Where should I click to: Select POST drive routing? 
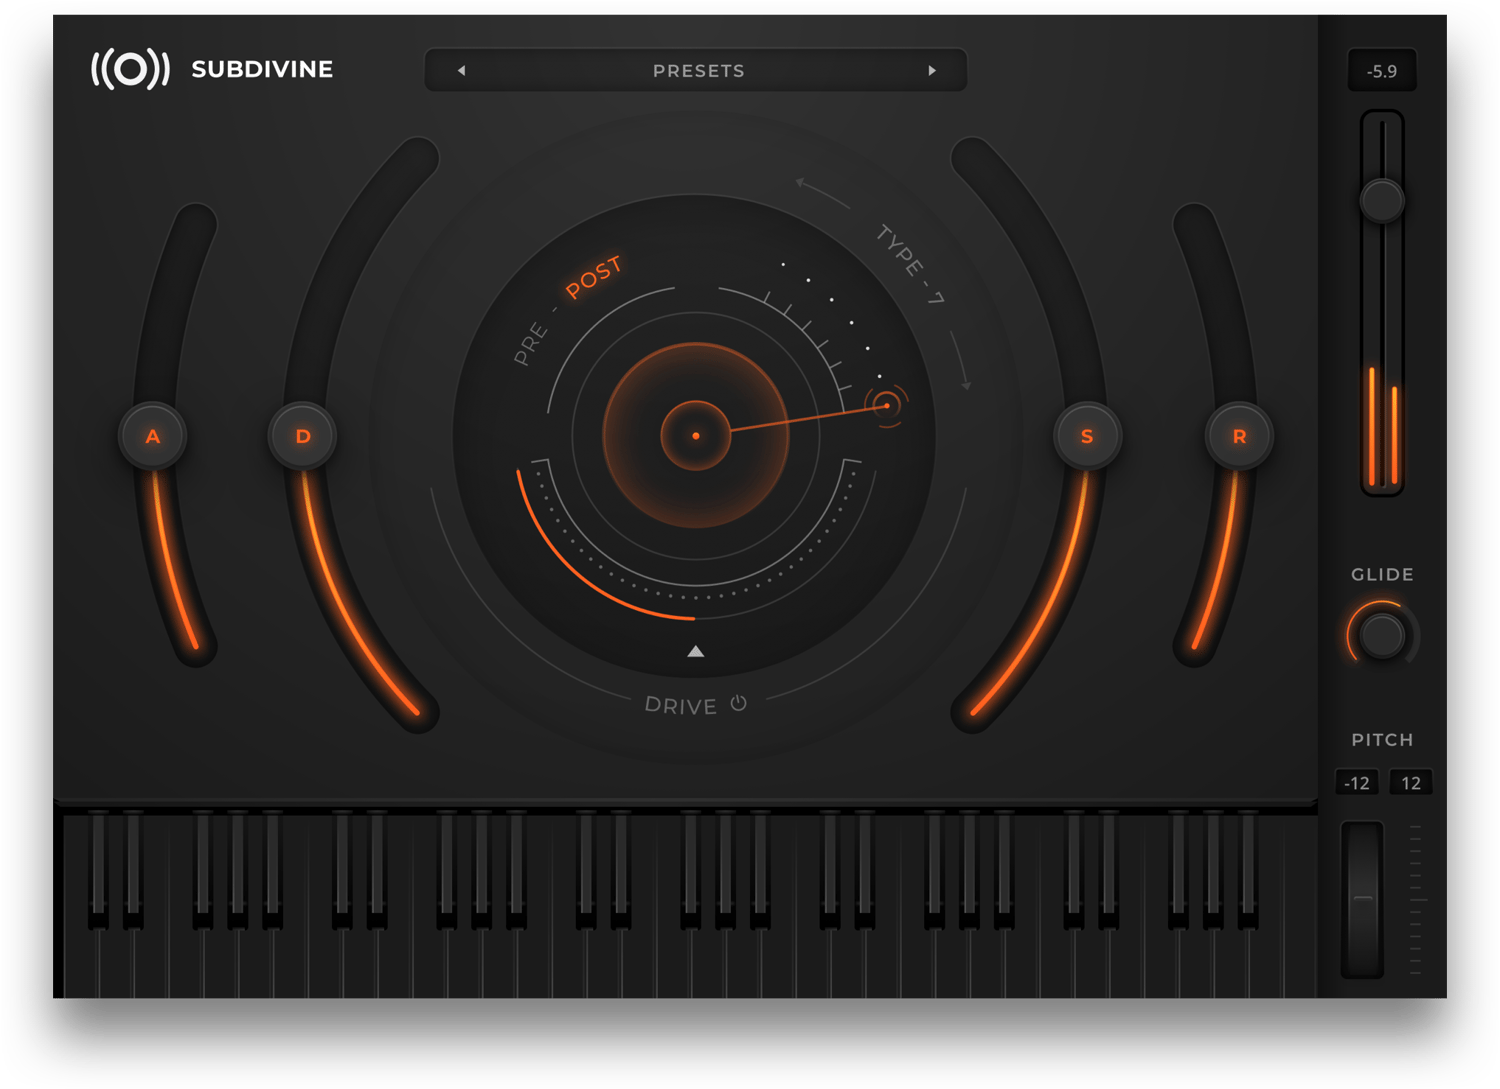point(594,277)
